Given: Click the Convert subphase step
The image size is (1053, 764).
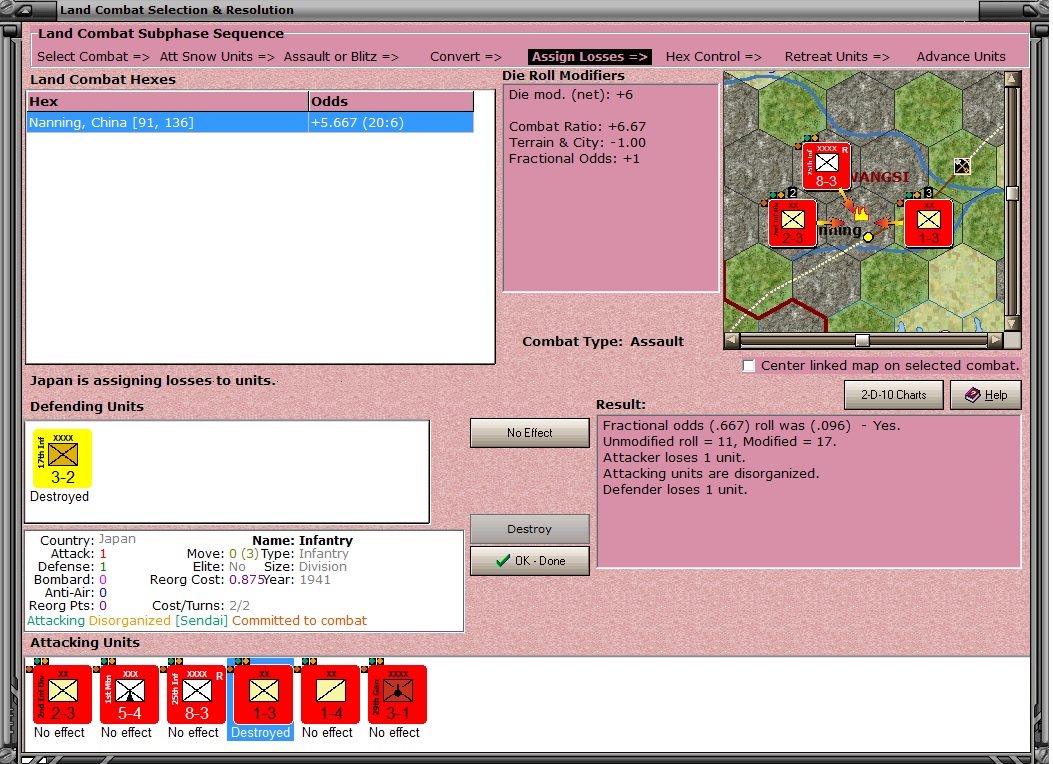Looking at the screenshot, I should point(465,56).
